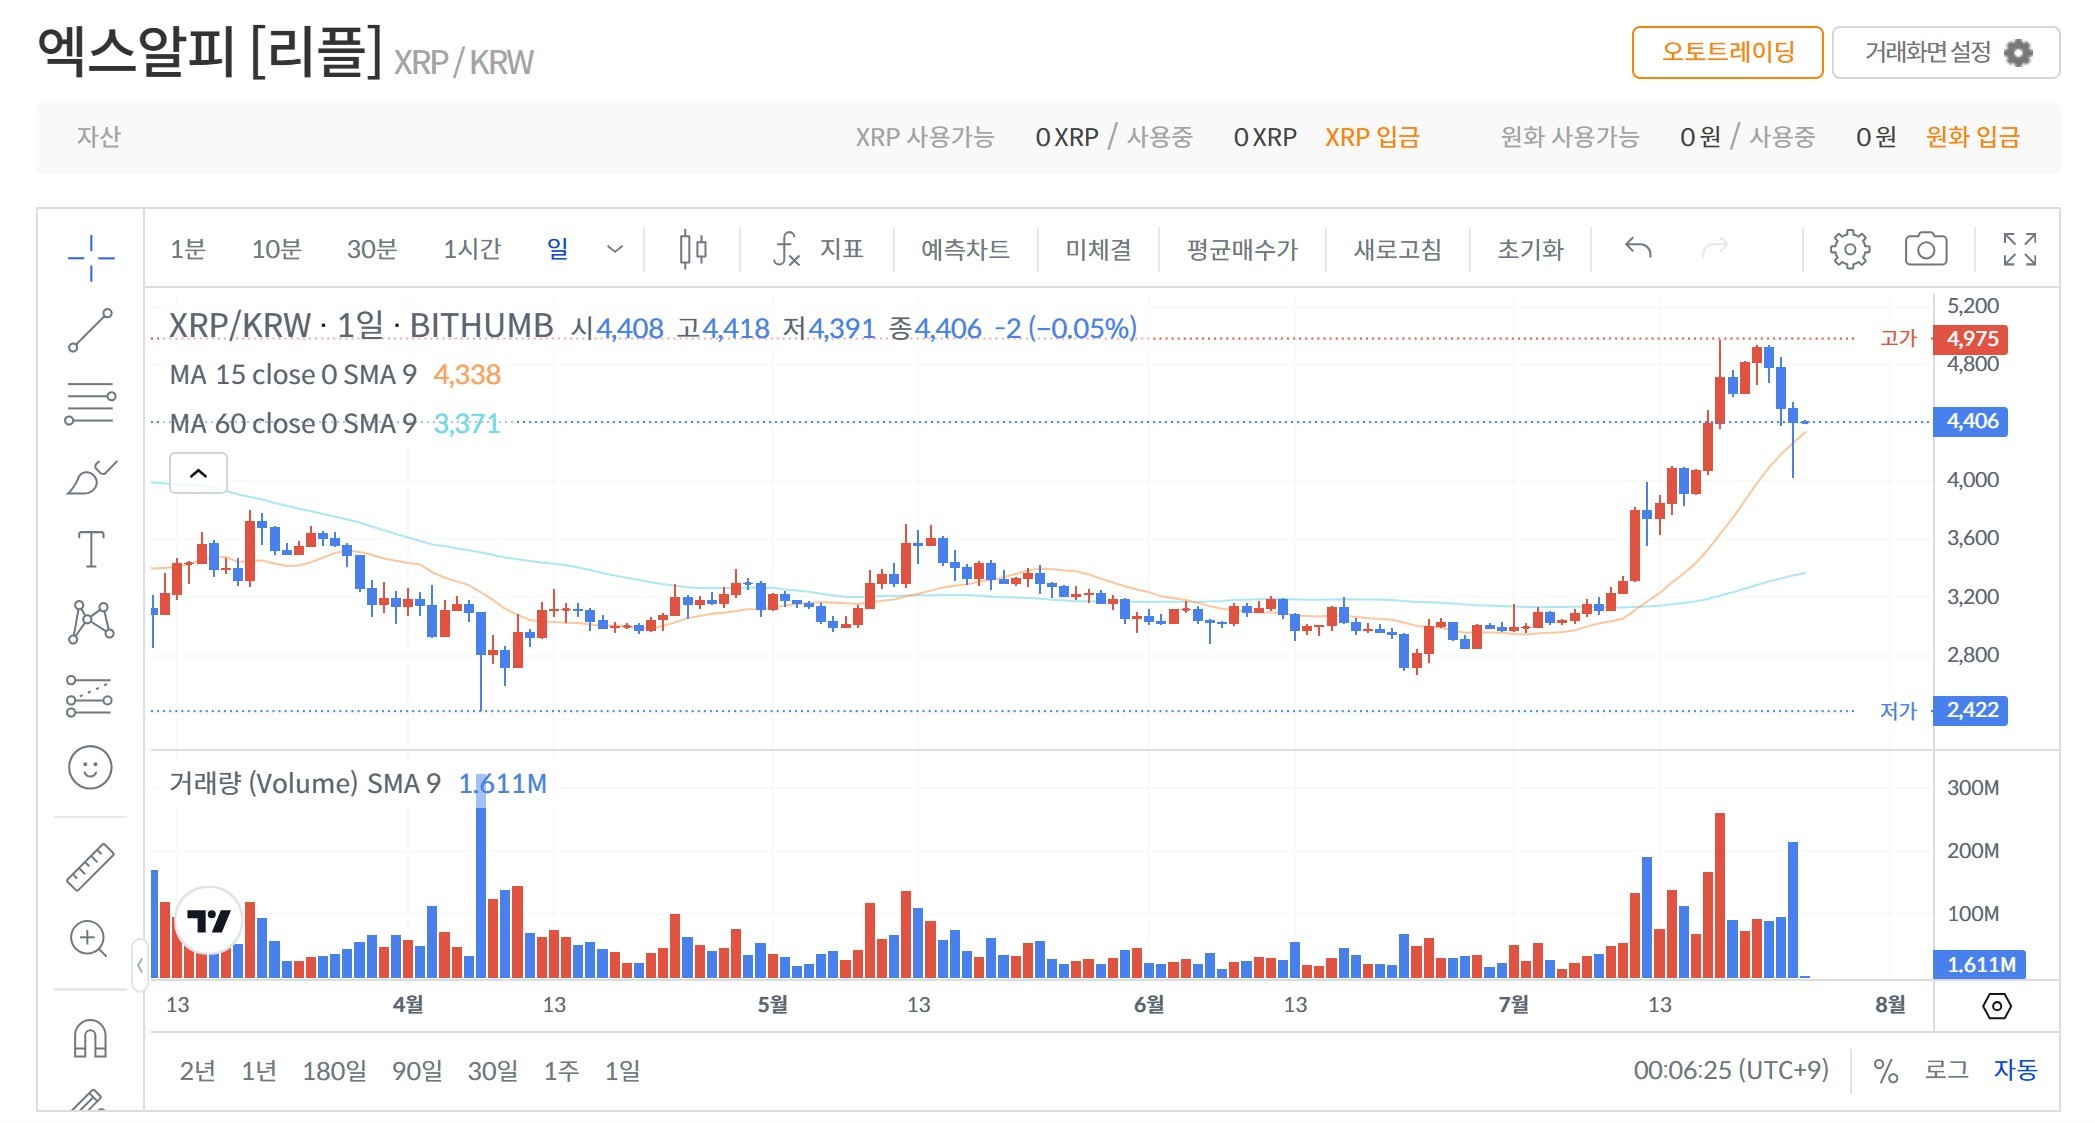Switch to the 30분 interval
Screen dimensions: 2095x1123
coord(371,249)
